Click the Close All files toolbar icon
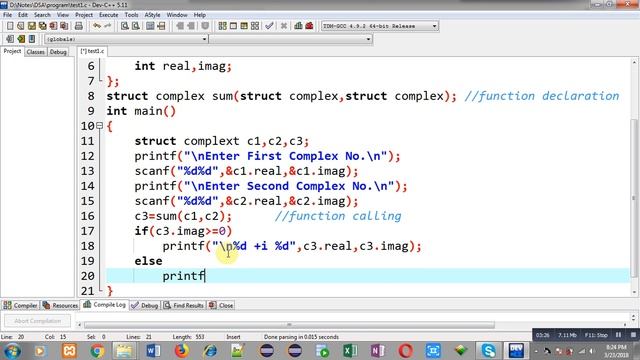 coord(64,26)
